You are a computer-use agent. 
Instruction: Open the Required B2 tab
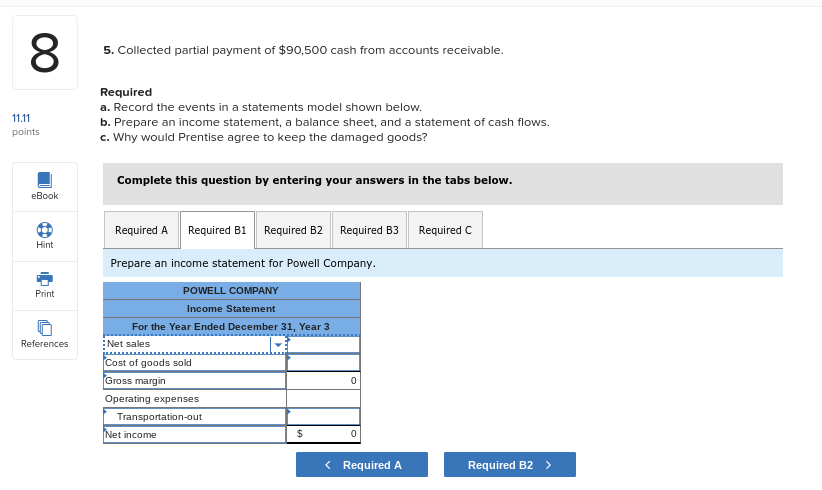tap(294, 230)
